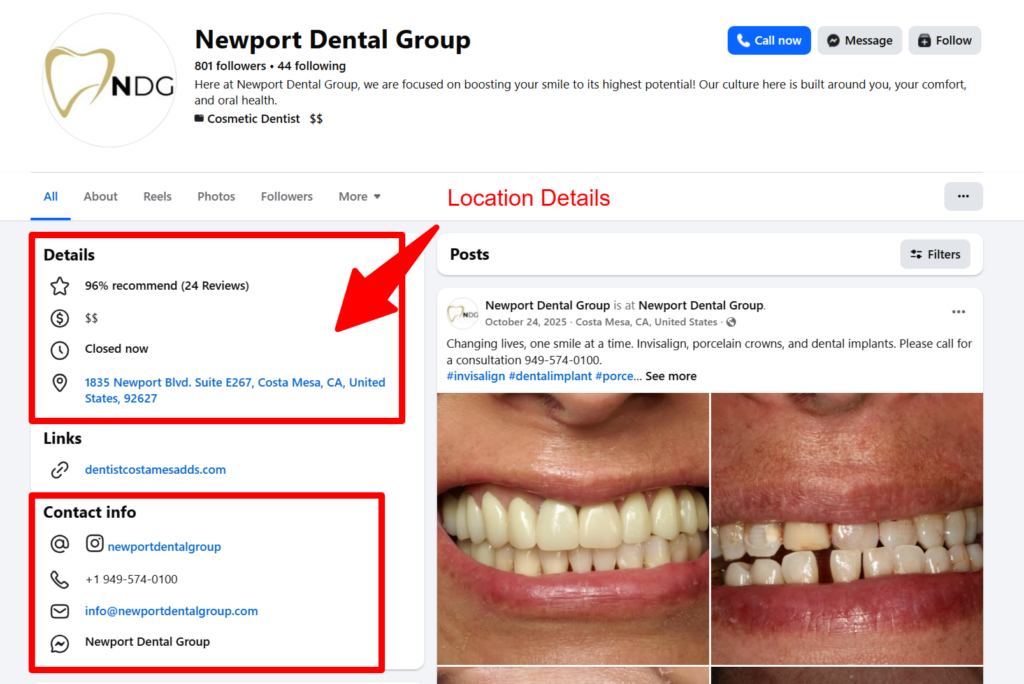
Task: Select the All tab
Action: [50, 197]
